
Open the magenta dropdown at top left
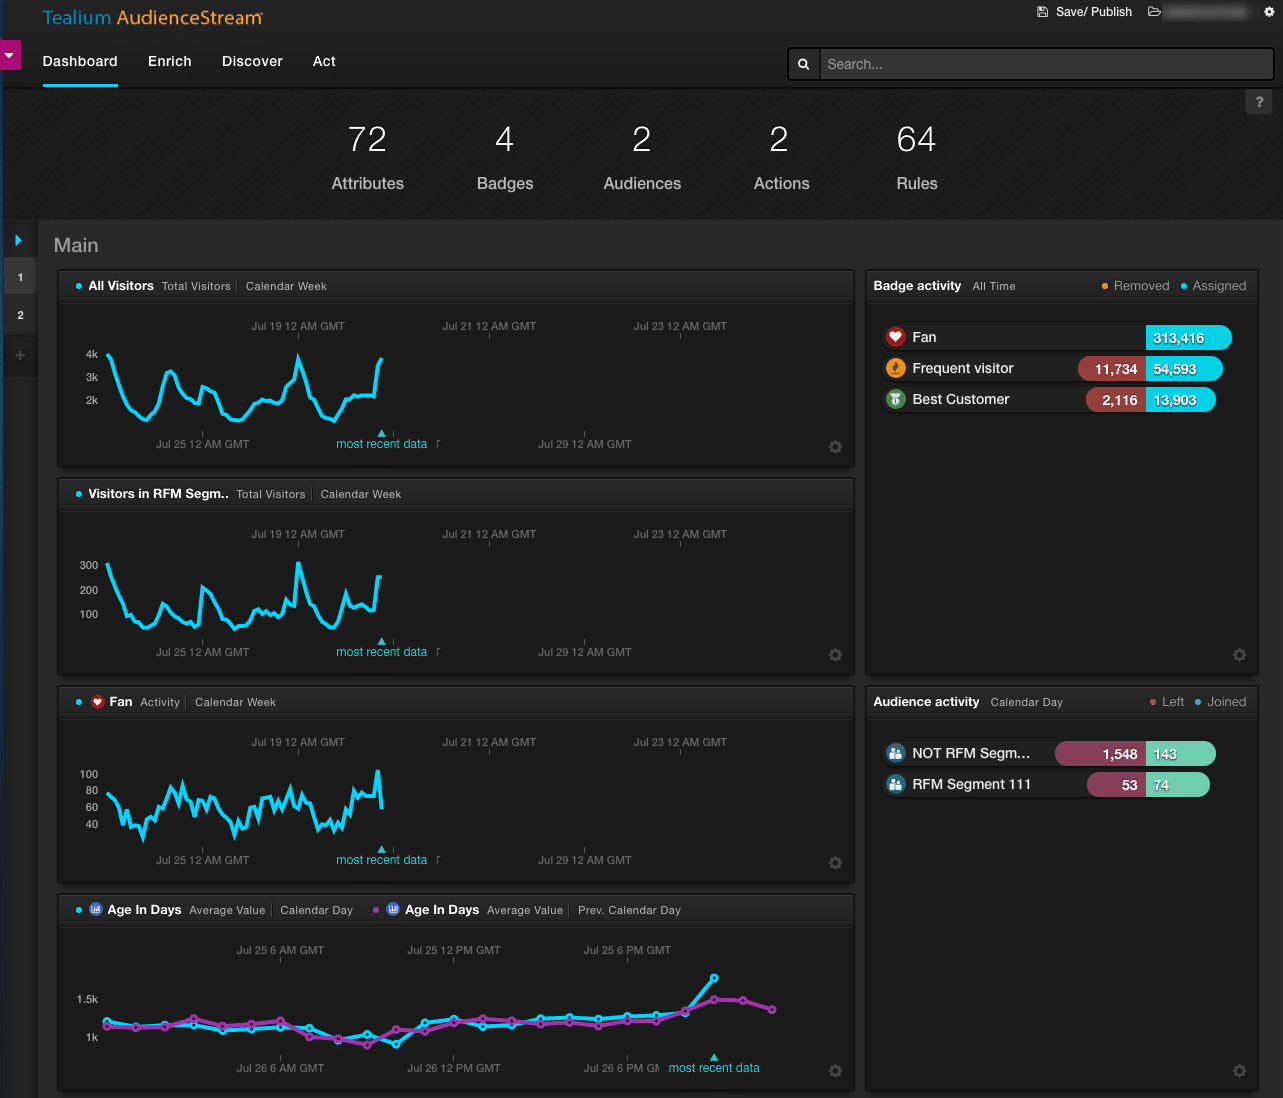[x=10, y=55]
